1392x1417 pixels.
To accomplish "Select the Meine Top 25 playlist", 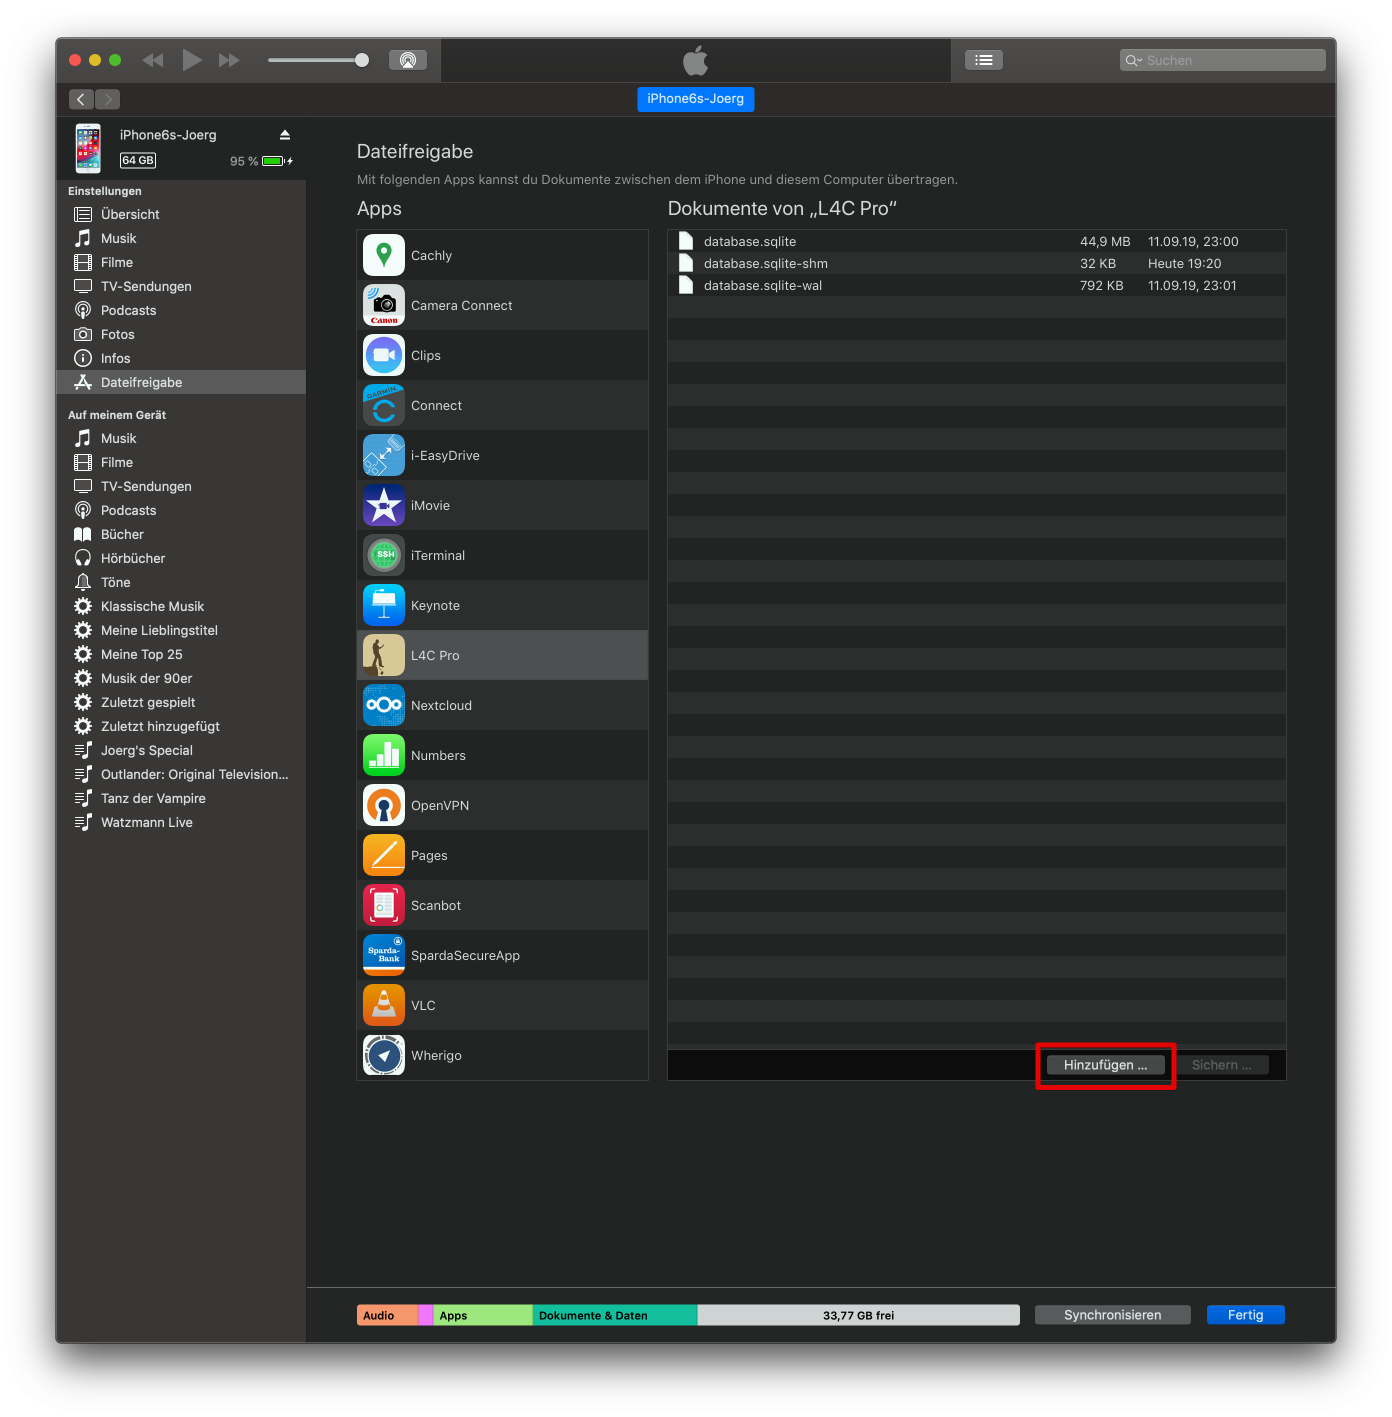I will pos(181,654).
